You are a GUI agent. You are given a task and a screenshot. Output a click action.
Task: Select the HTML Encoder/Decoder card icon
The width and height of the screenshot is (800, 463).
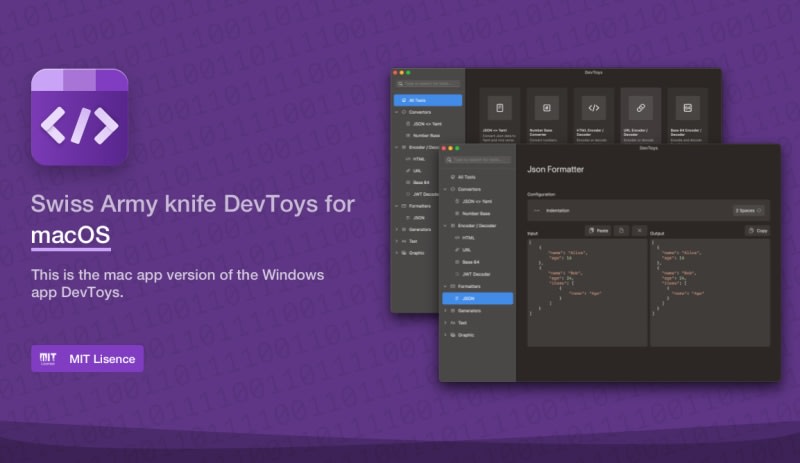593,107
